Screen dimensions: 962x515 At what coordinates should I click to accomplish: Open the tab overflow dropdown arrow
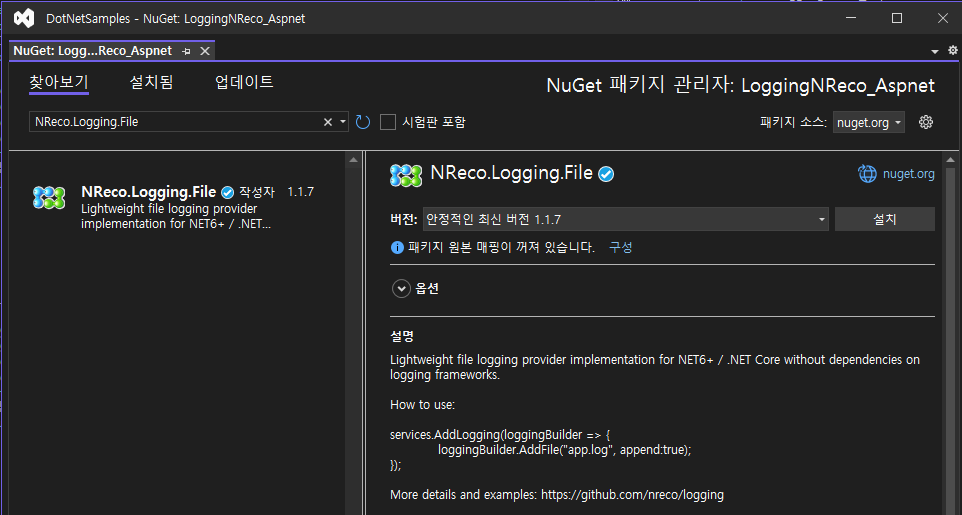[935, 52]
